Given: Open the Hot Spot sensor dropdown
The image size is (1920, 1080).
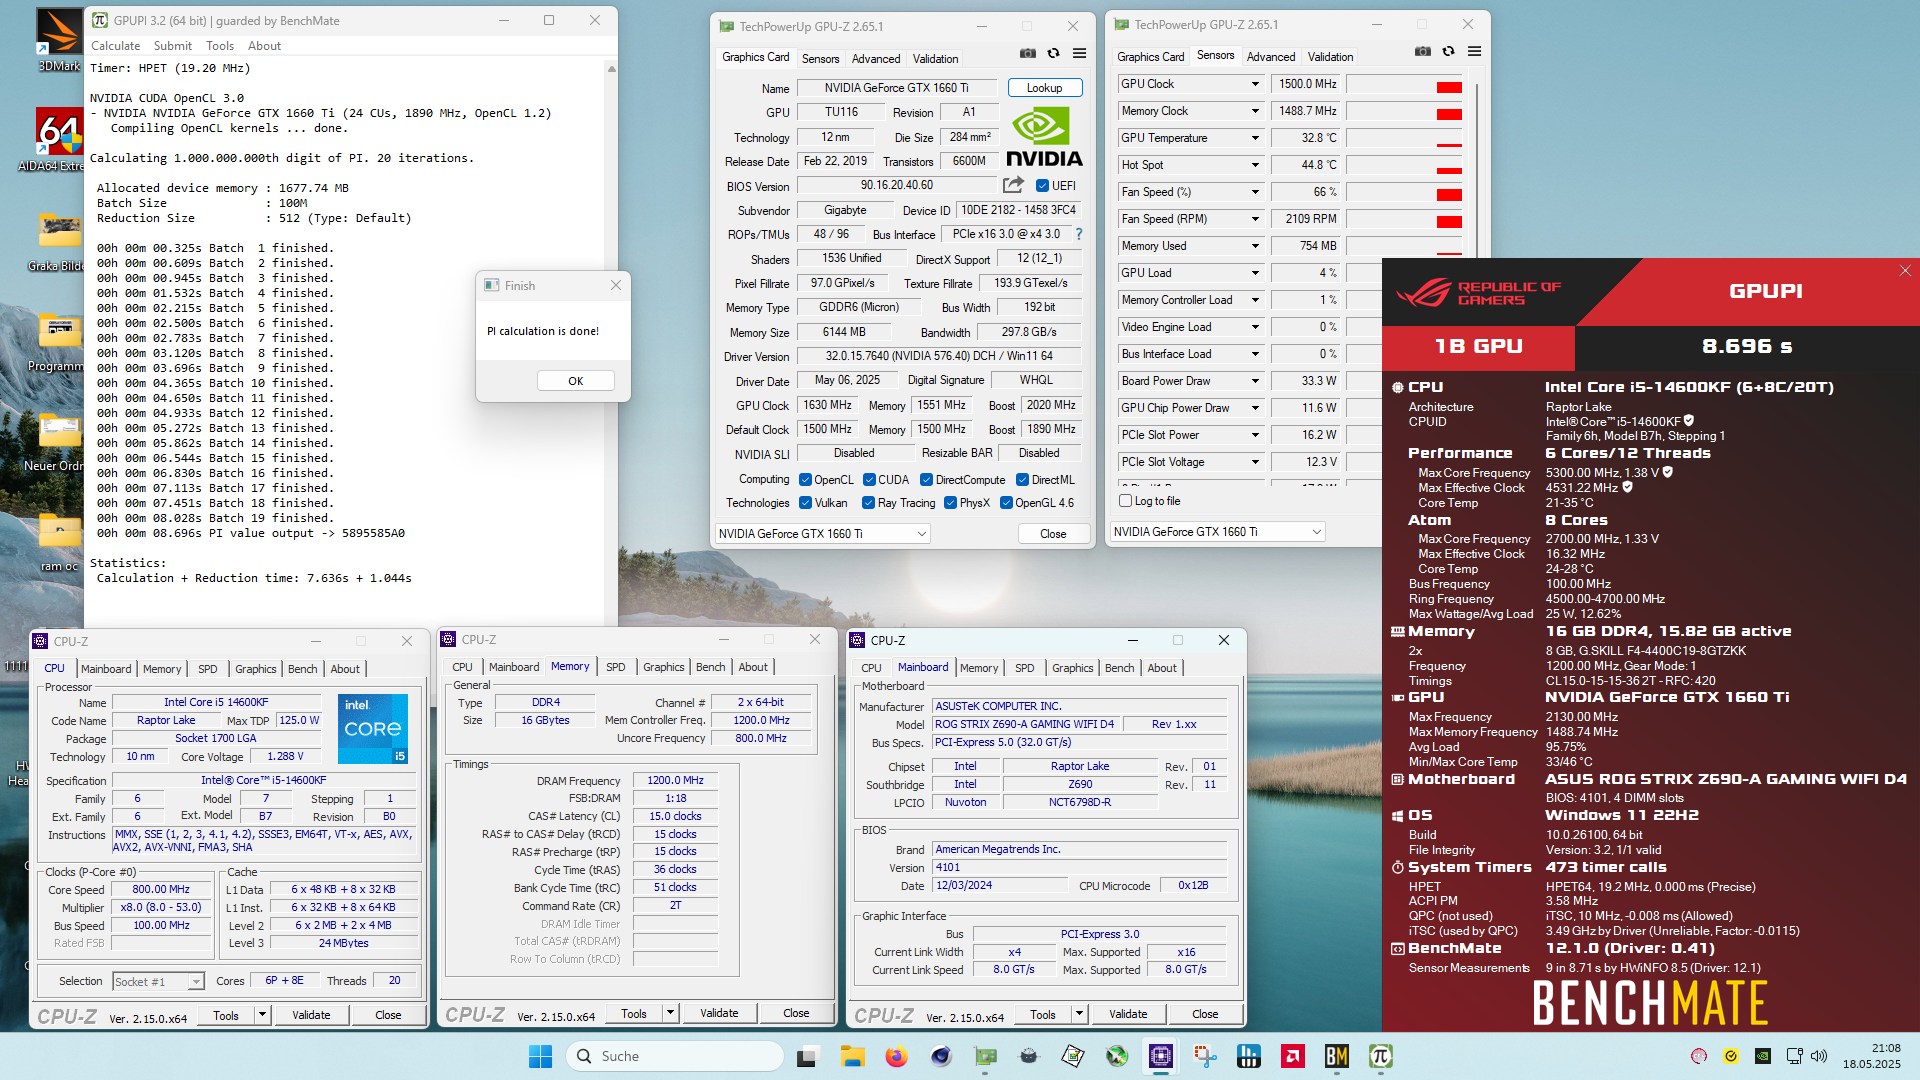Looking at the screenshot, I should coord(1255,165).
